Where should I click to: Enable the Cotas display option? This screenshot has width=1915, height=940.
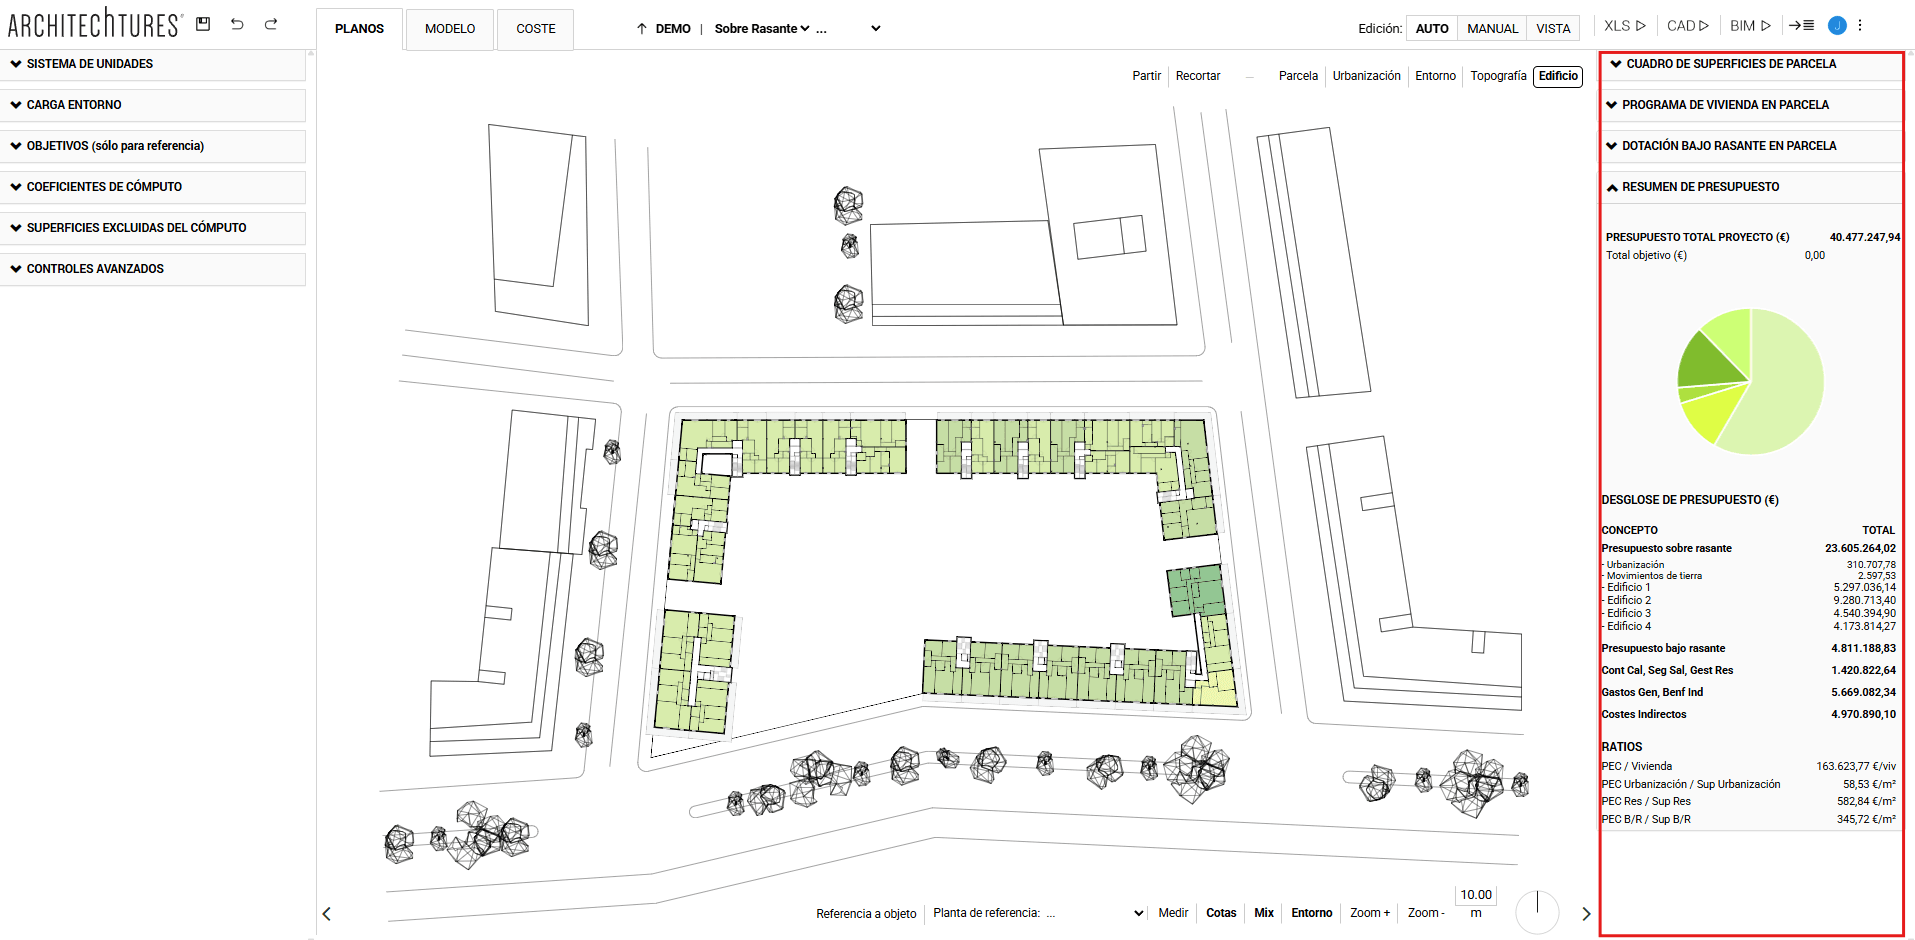(x=1220, y=913)
